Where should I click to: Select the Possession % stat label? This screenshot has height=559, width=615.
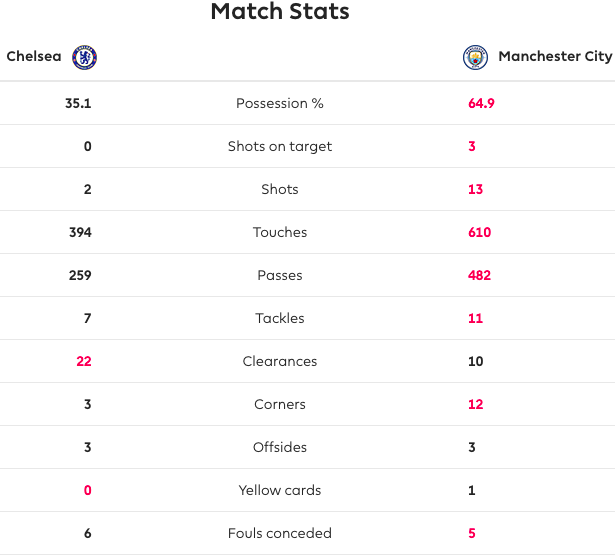click(280, 104)
